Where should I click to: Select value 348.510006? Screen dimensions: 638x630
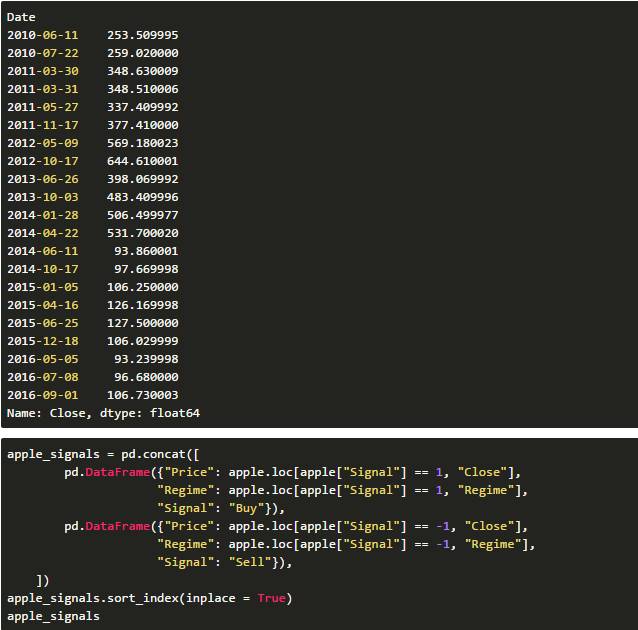[142, 89]
